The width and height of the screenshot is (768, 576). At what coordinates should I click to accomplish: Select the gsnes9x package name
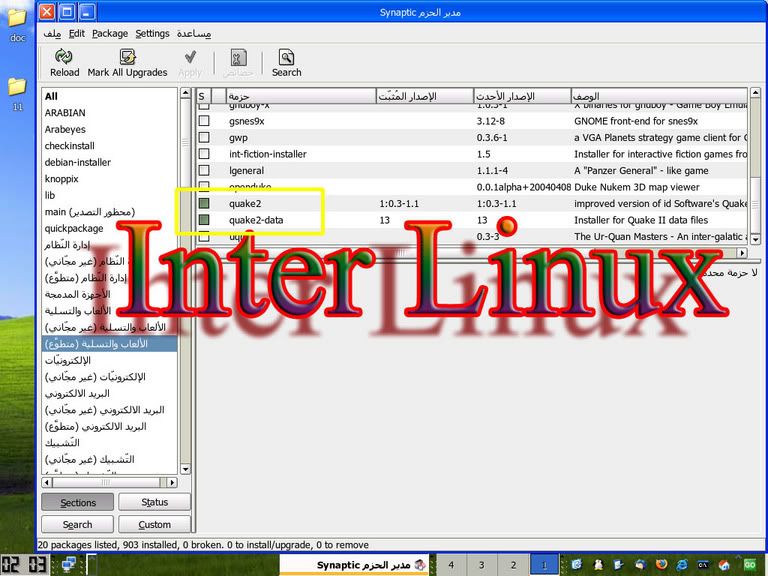point(246,121)
